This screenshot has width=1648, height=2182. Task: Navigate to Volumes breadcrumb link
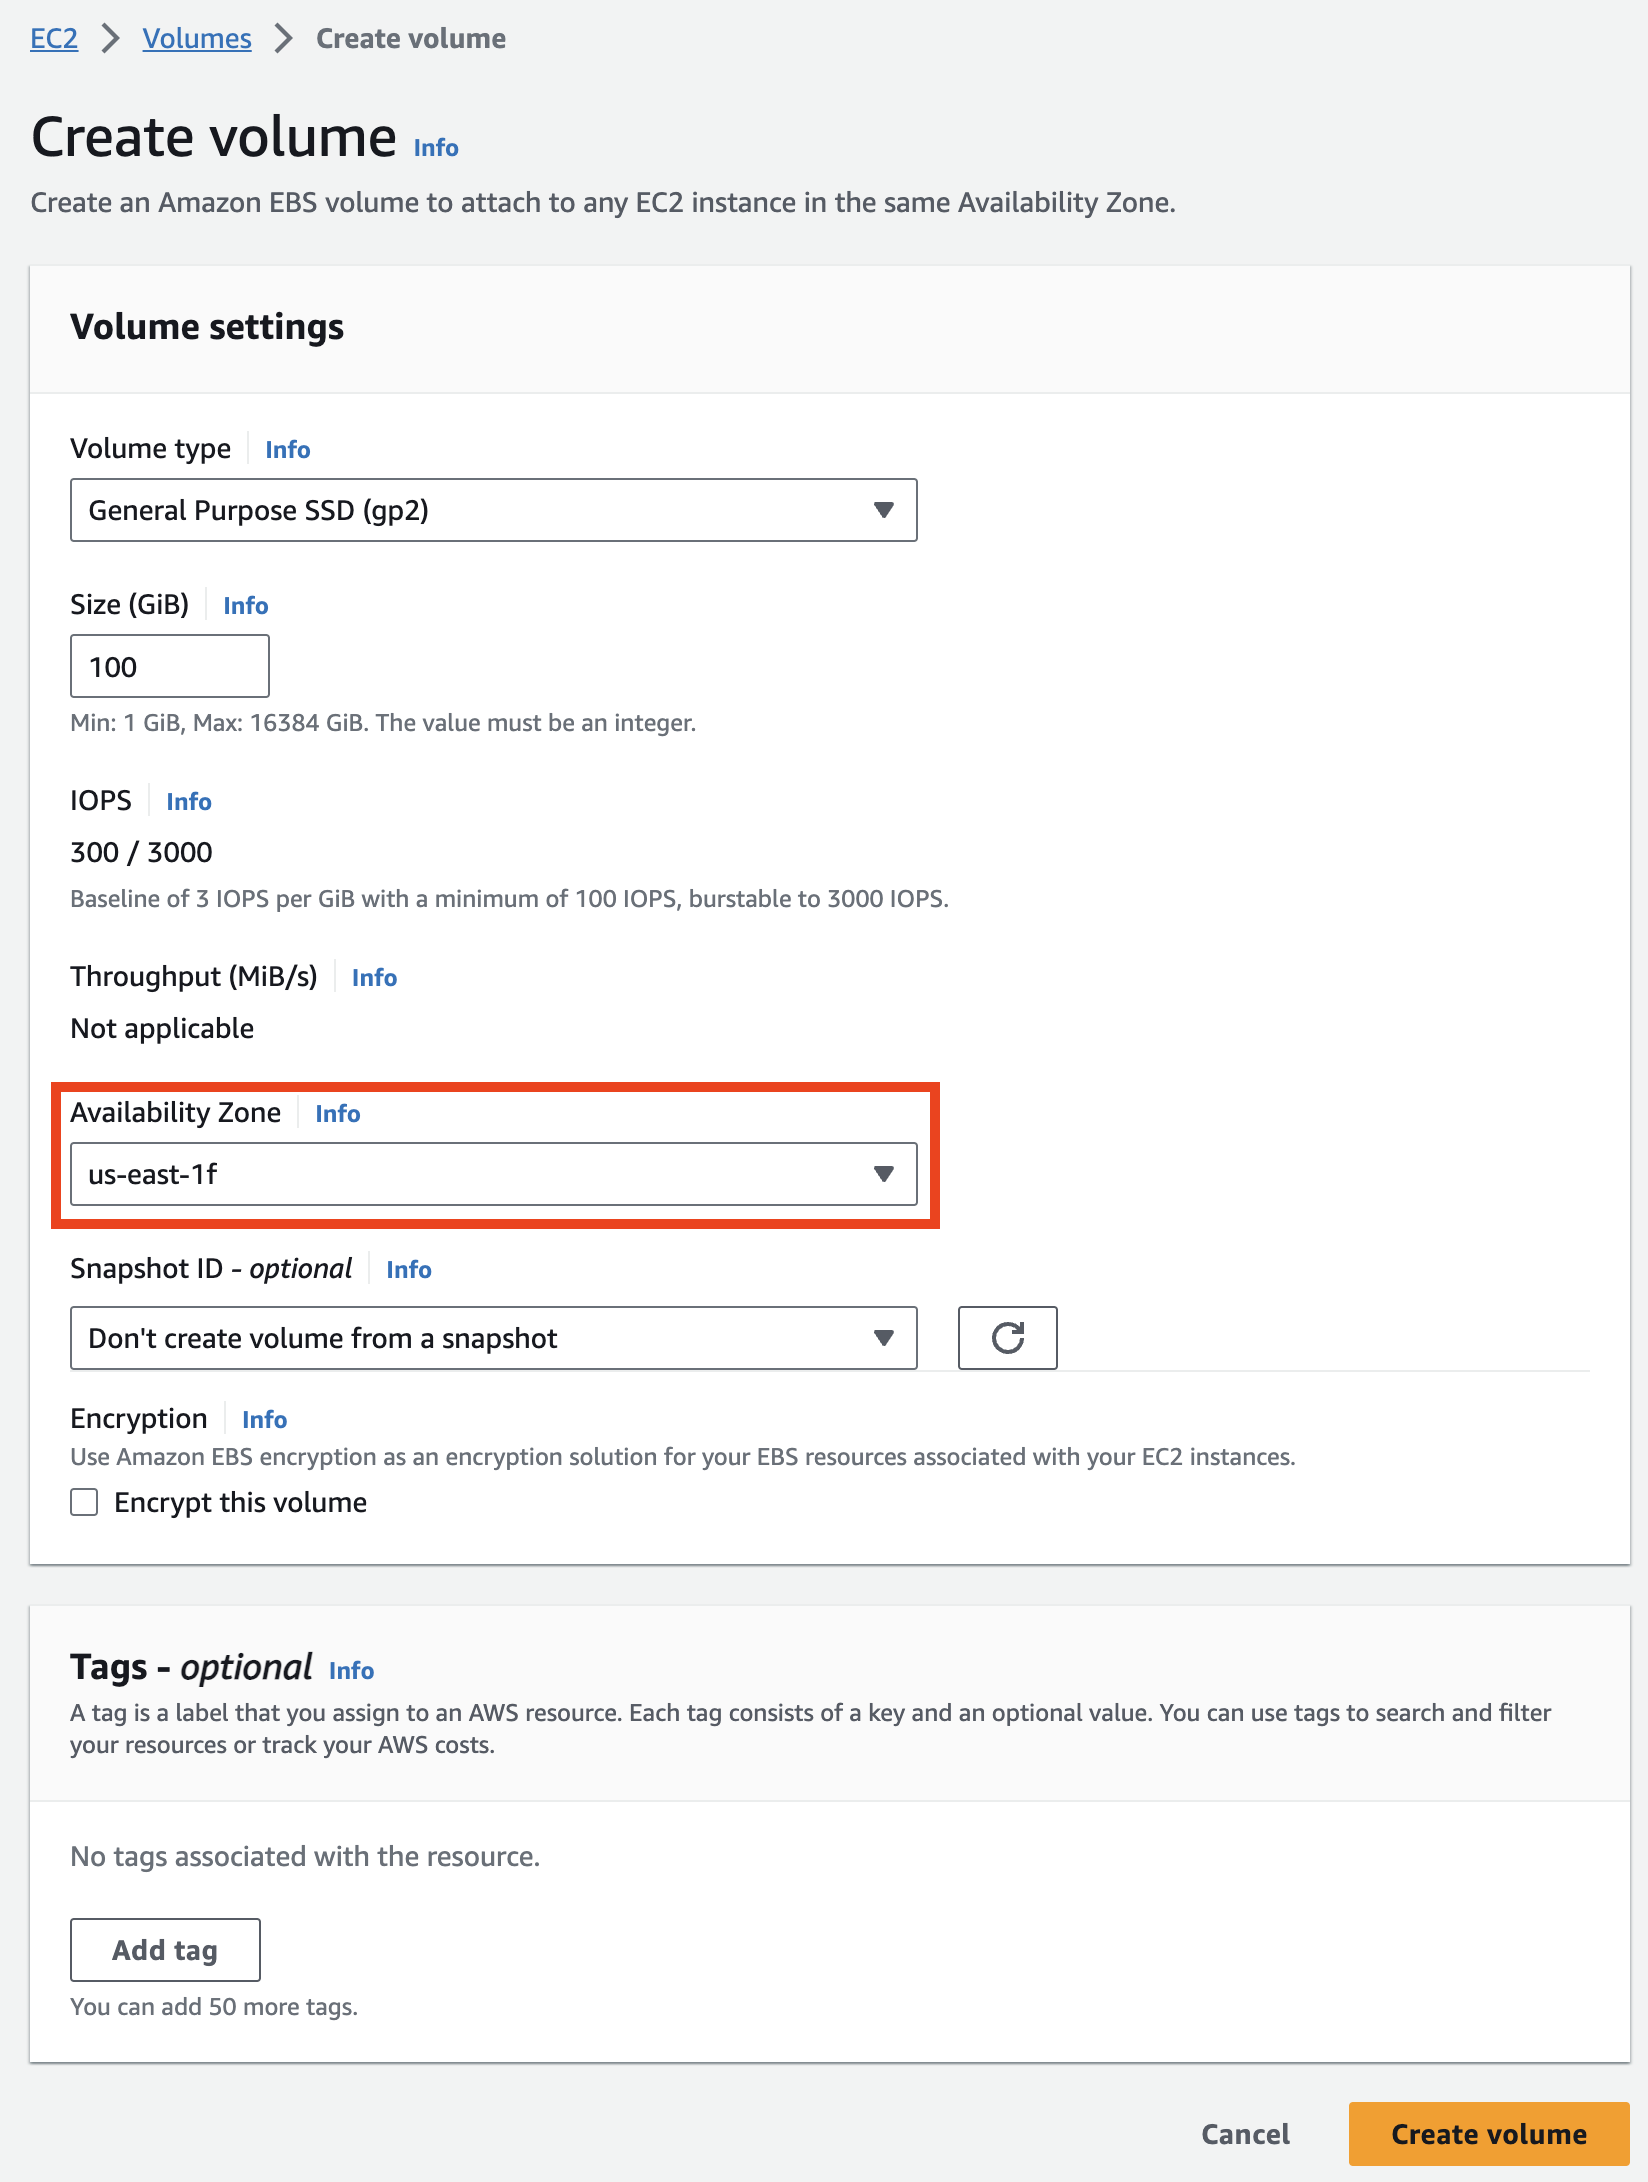pos(197,39)
